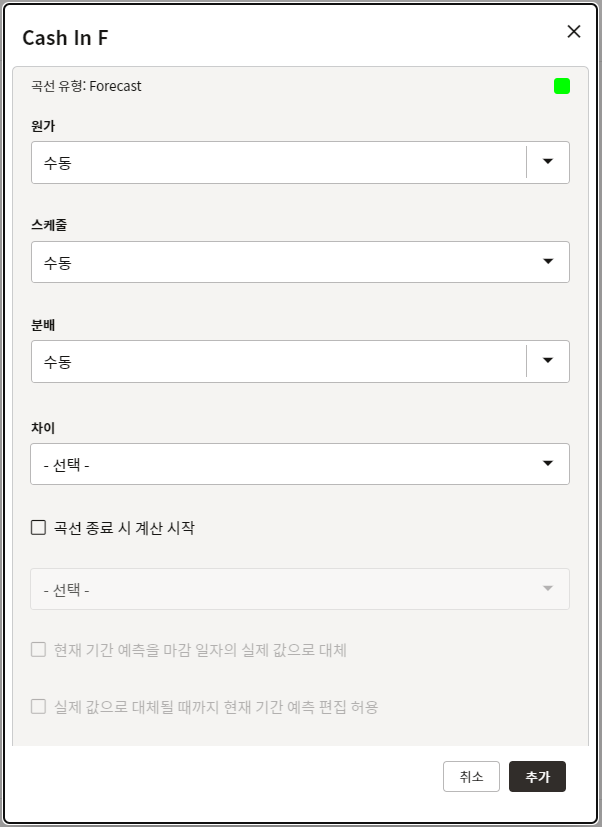Click the green curve color swatch
This screenshot has width=602, height=827.
coord(562,86)
